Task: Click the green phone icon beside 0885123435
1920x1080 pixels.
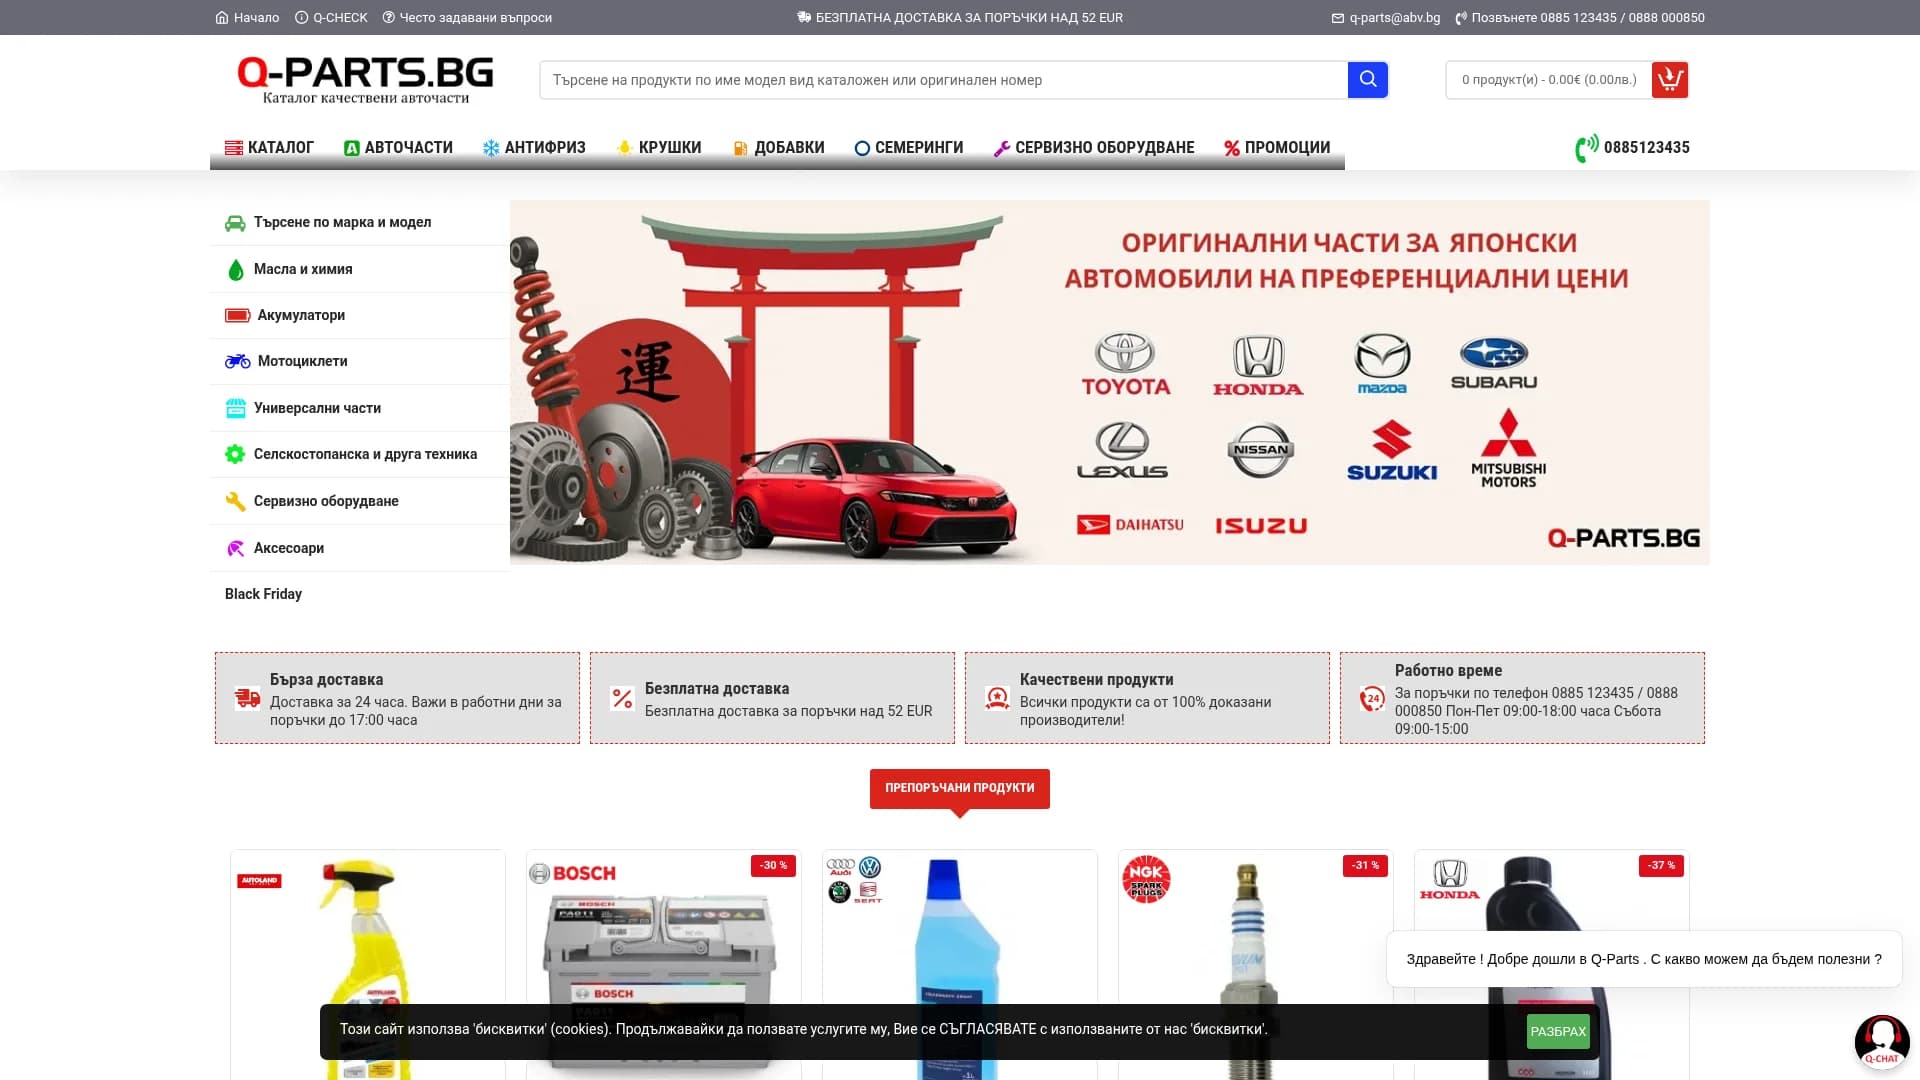Action: coord(1584,147)
